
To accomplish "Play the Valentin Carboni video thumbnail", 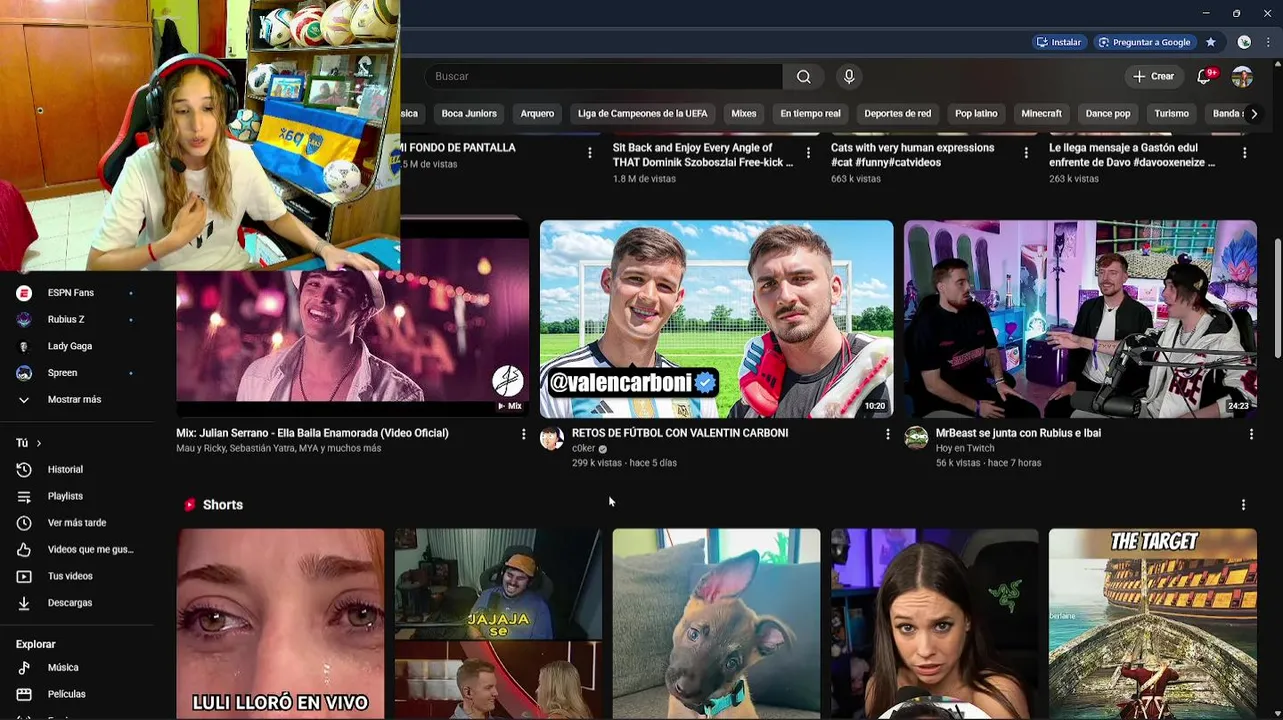I will pos(716,319).
